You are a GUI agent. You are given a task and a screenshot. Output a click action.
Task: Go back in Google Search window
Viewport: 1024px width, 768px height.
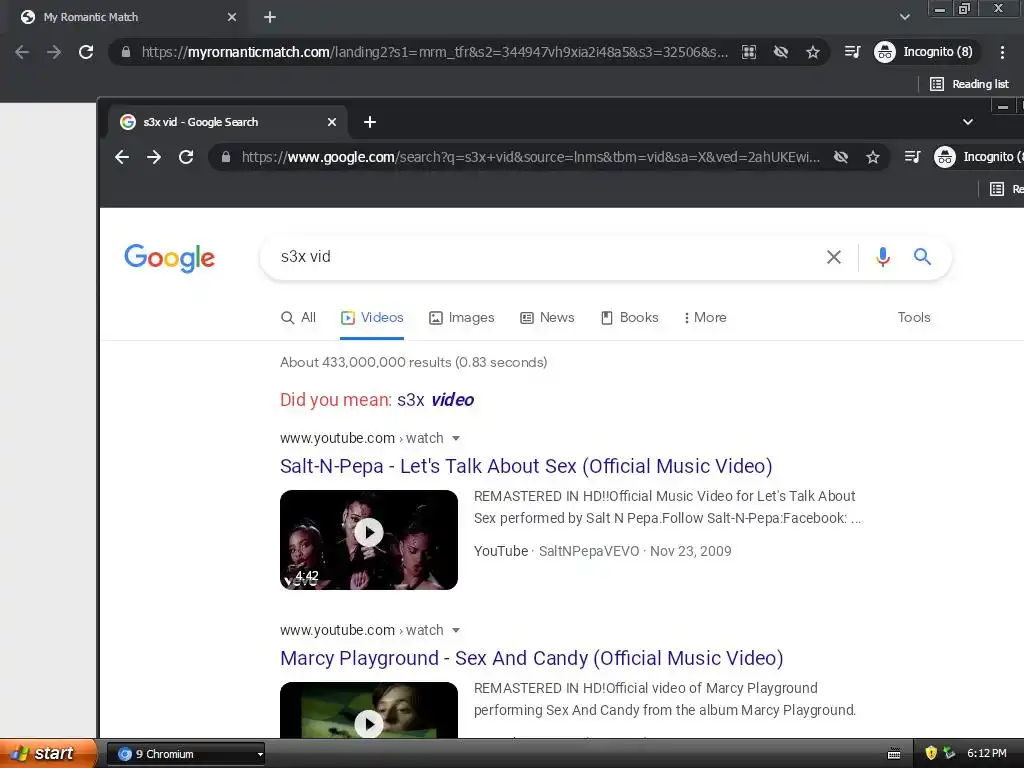tap(122, 157)
